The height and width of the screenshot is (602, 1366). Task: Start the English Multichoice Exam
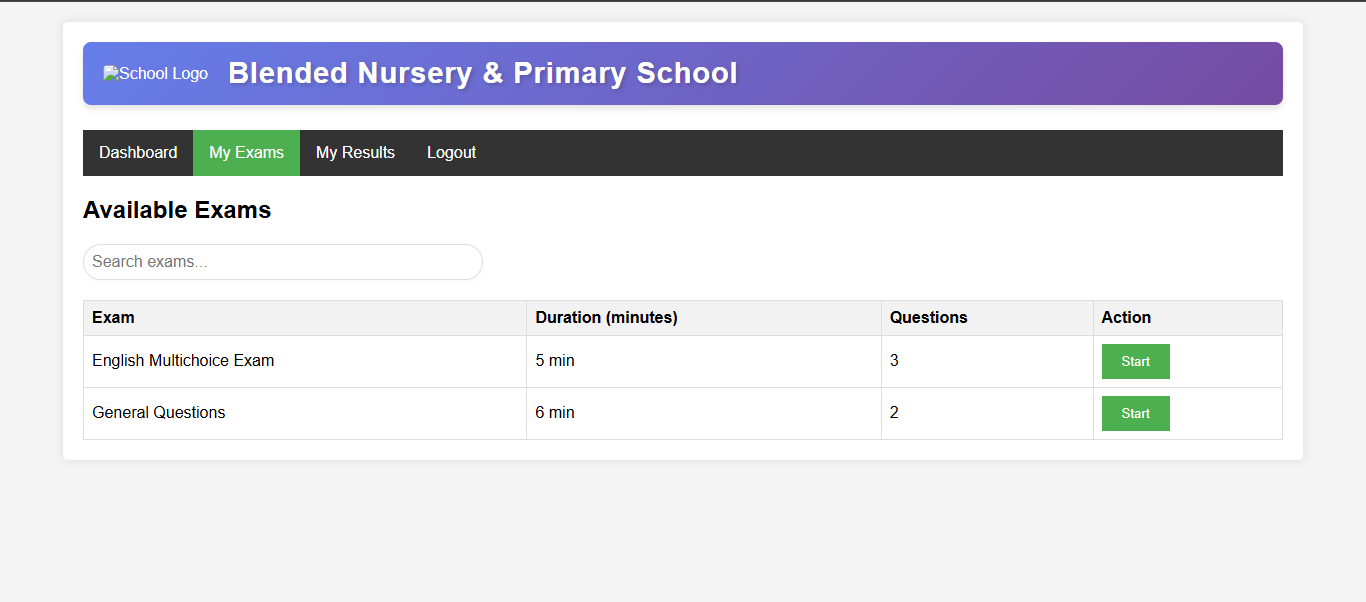[1135, 362]
